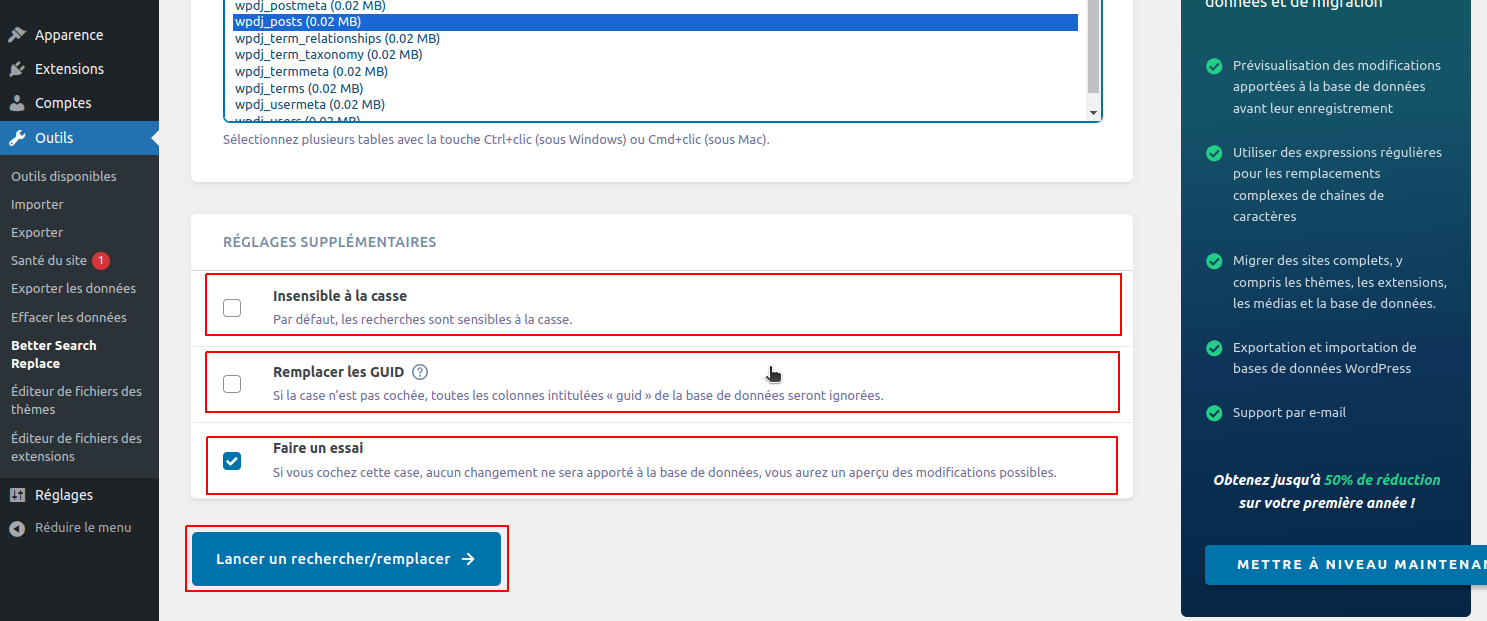Image resolution: width=1487 pixels, height=621 pixels.
Task: Open Exporter les données menu item
Action: point(73,288)
